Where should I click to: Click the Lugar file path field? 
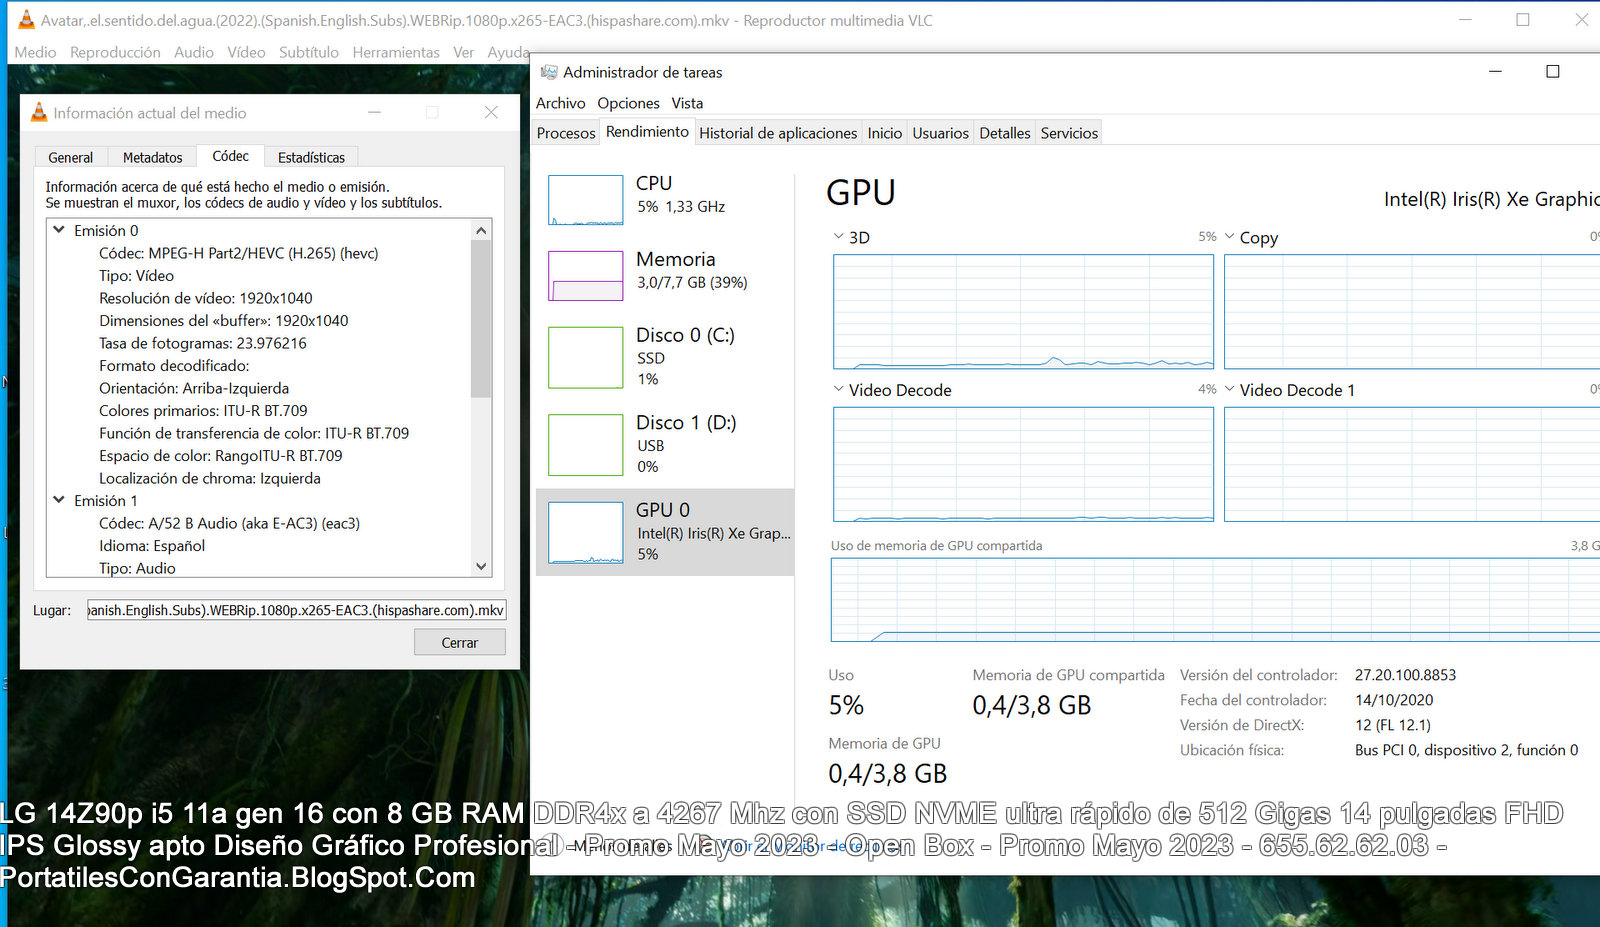pyautogui.click(x=296, y=610)
